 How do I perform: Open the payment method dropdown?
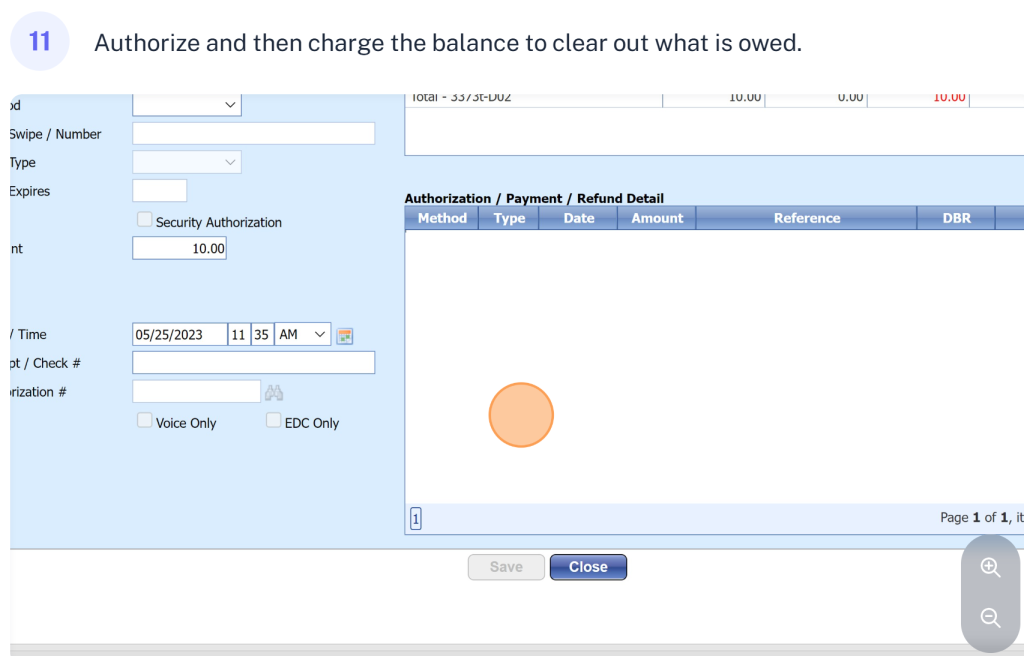(x=187, y=104)
